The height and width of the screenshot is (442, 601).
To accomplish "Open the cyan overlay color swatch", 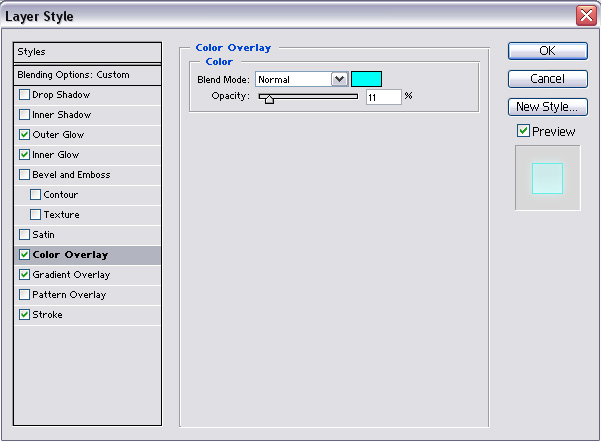I will (x=366, y=79).
